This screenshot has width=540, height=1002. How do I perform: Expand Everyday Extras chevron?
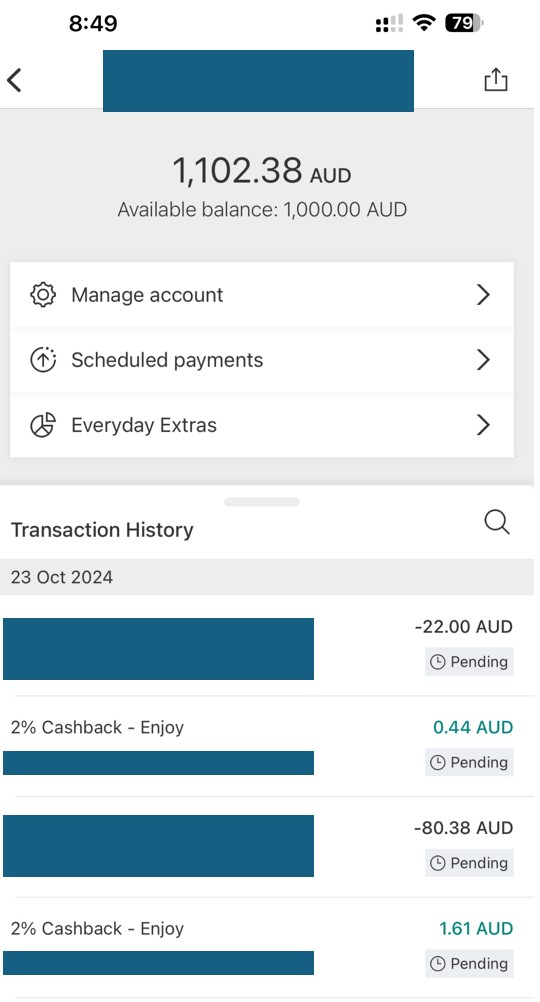coord(484,426)
